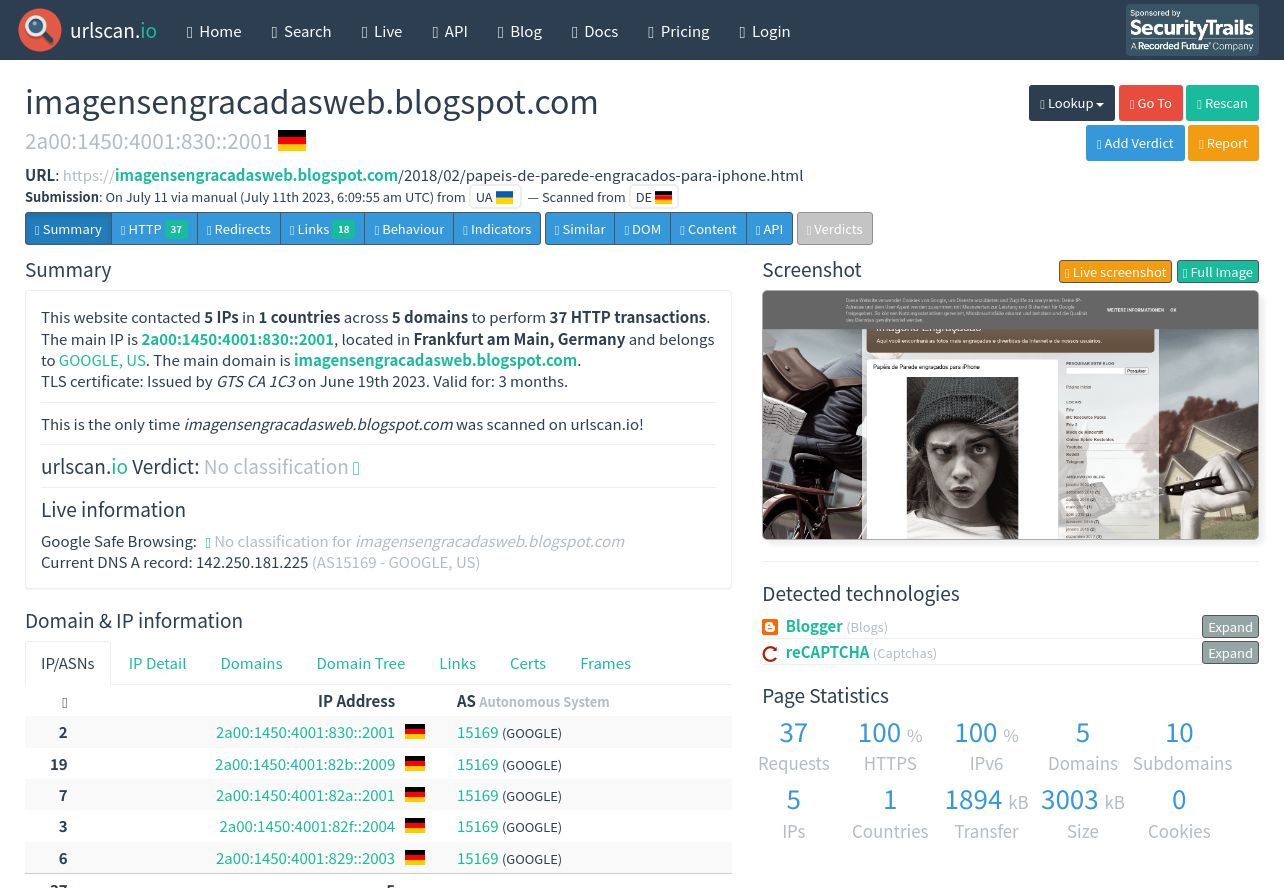Click the Add Verdict button
The image size is (1284, 888).
point(1135,143)
